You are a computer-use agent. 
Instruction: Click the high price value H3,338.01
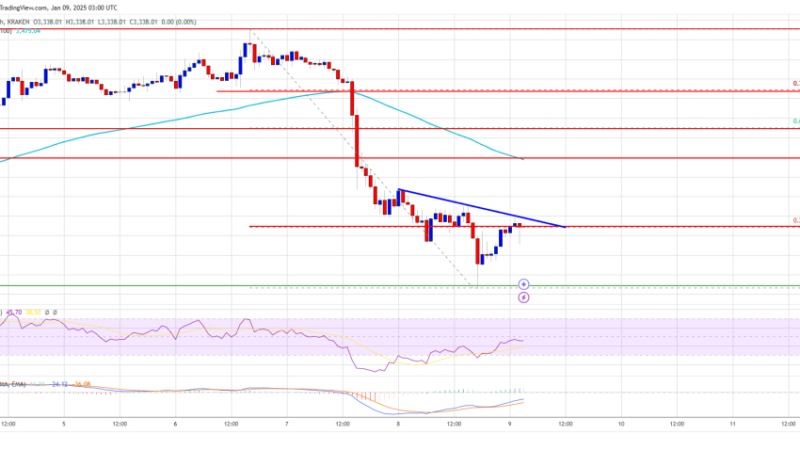coord(80,22)
